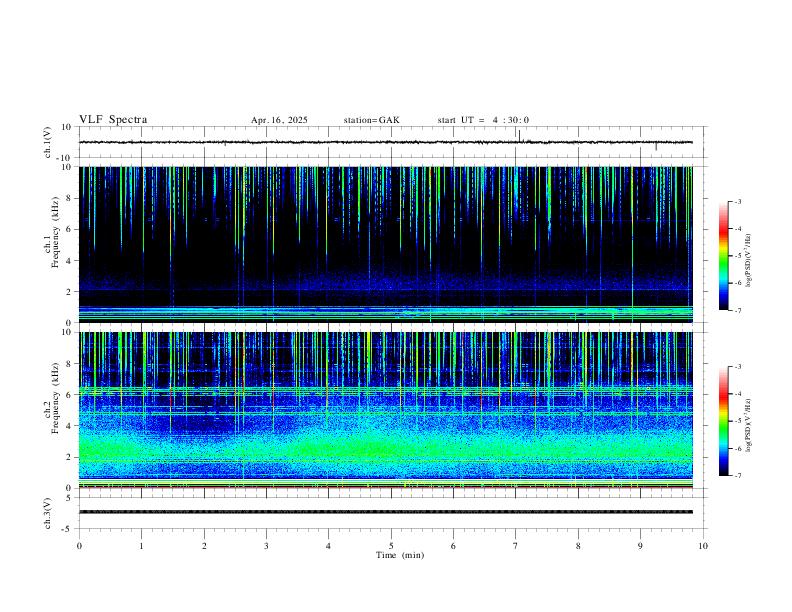Click the "0" tick on the time axis
The height and width of the screenshot is (612, 792).
click(x=79, y=546)
